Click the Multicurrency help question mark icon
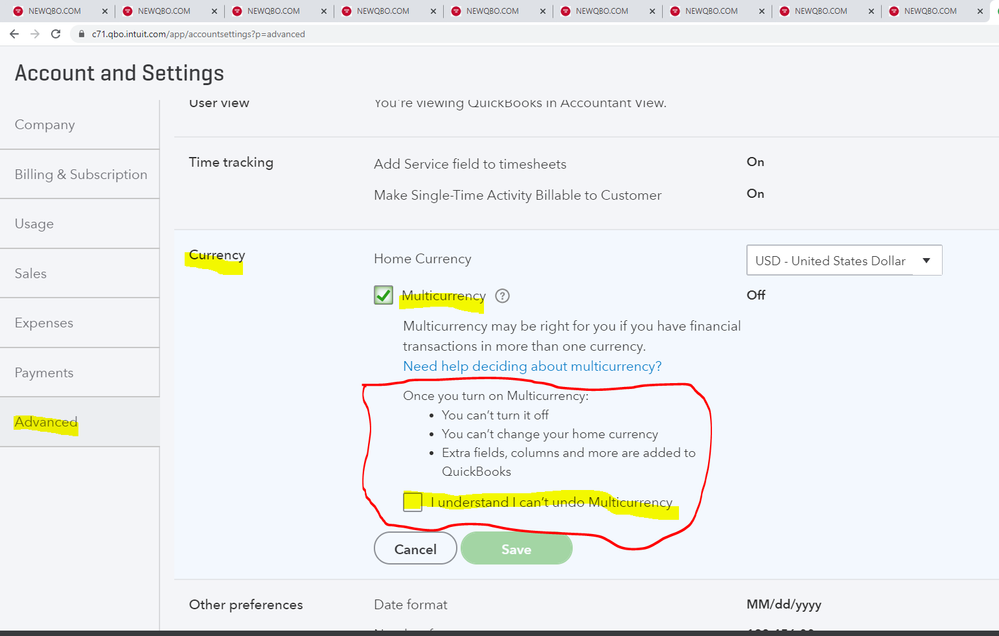 point(502,296)
